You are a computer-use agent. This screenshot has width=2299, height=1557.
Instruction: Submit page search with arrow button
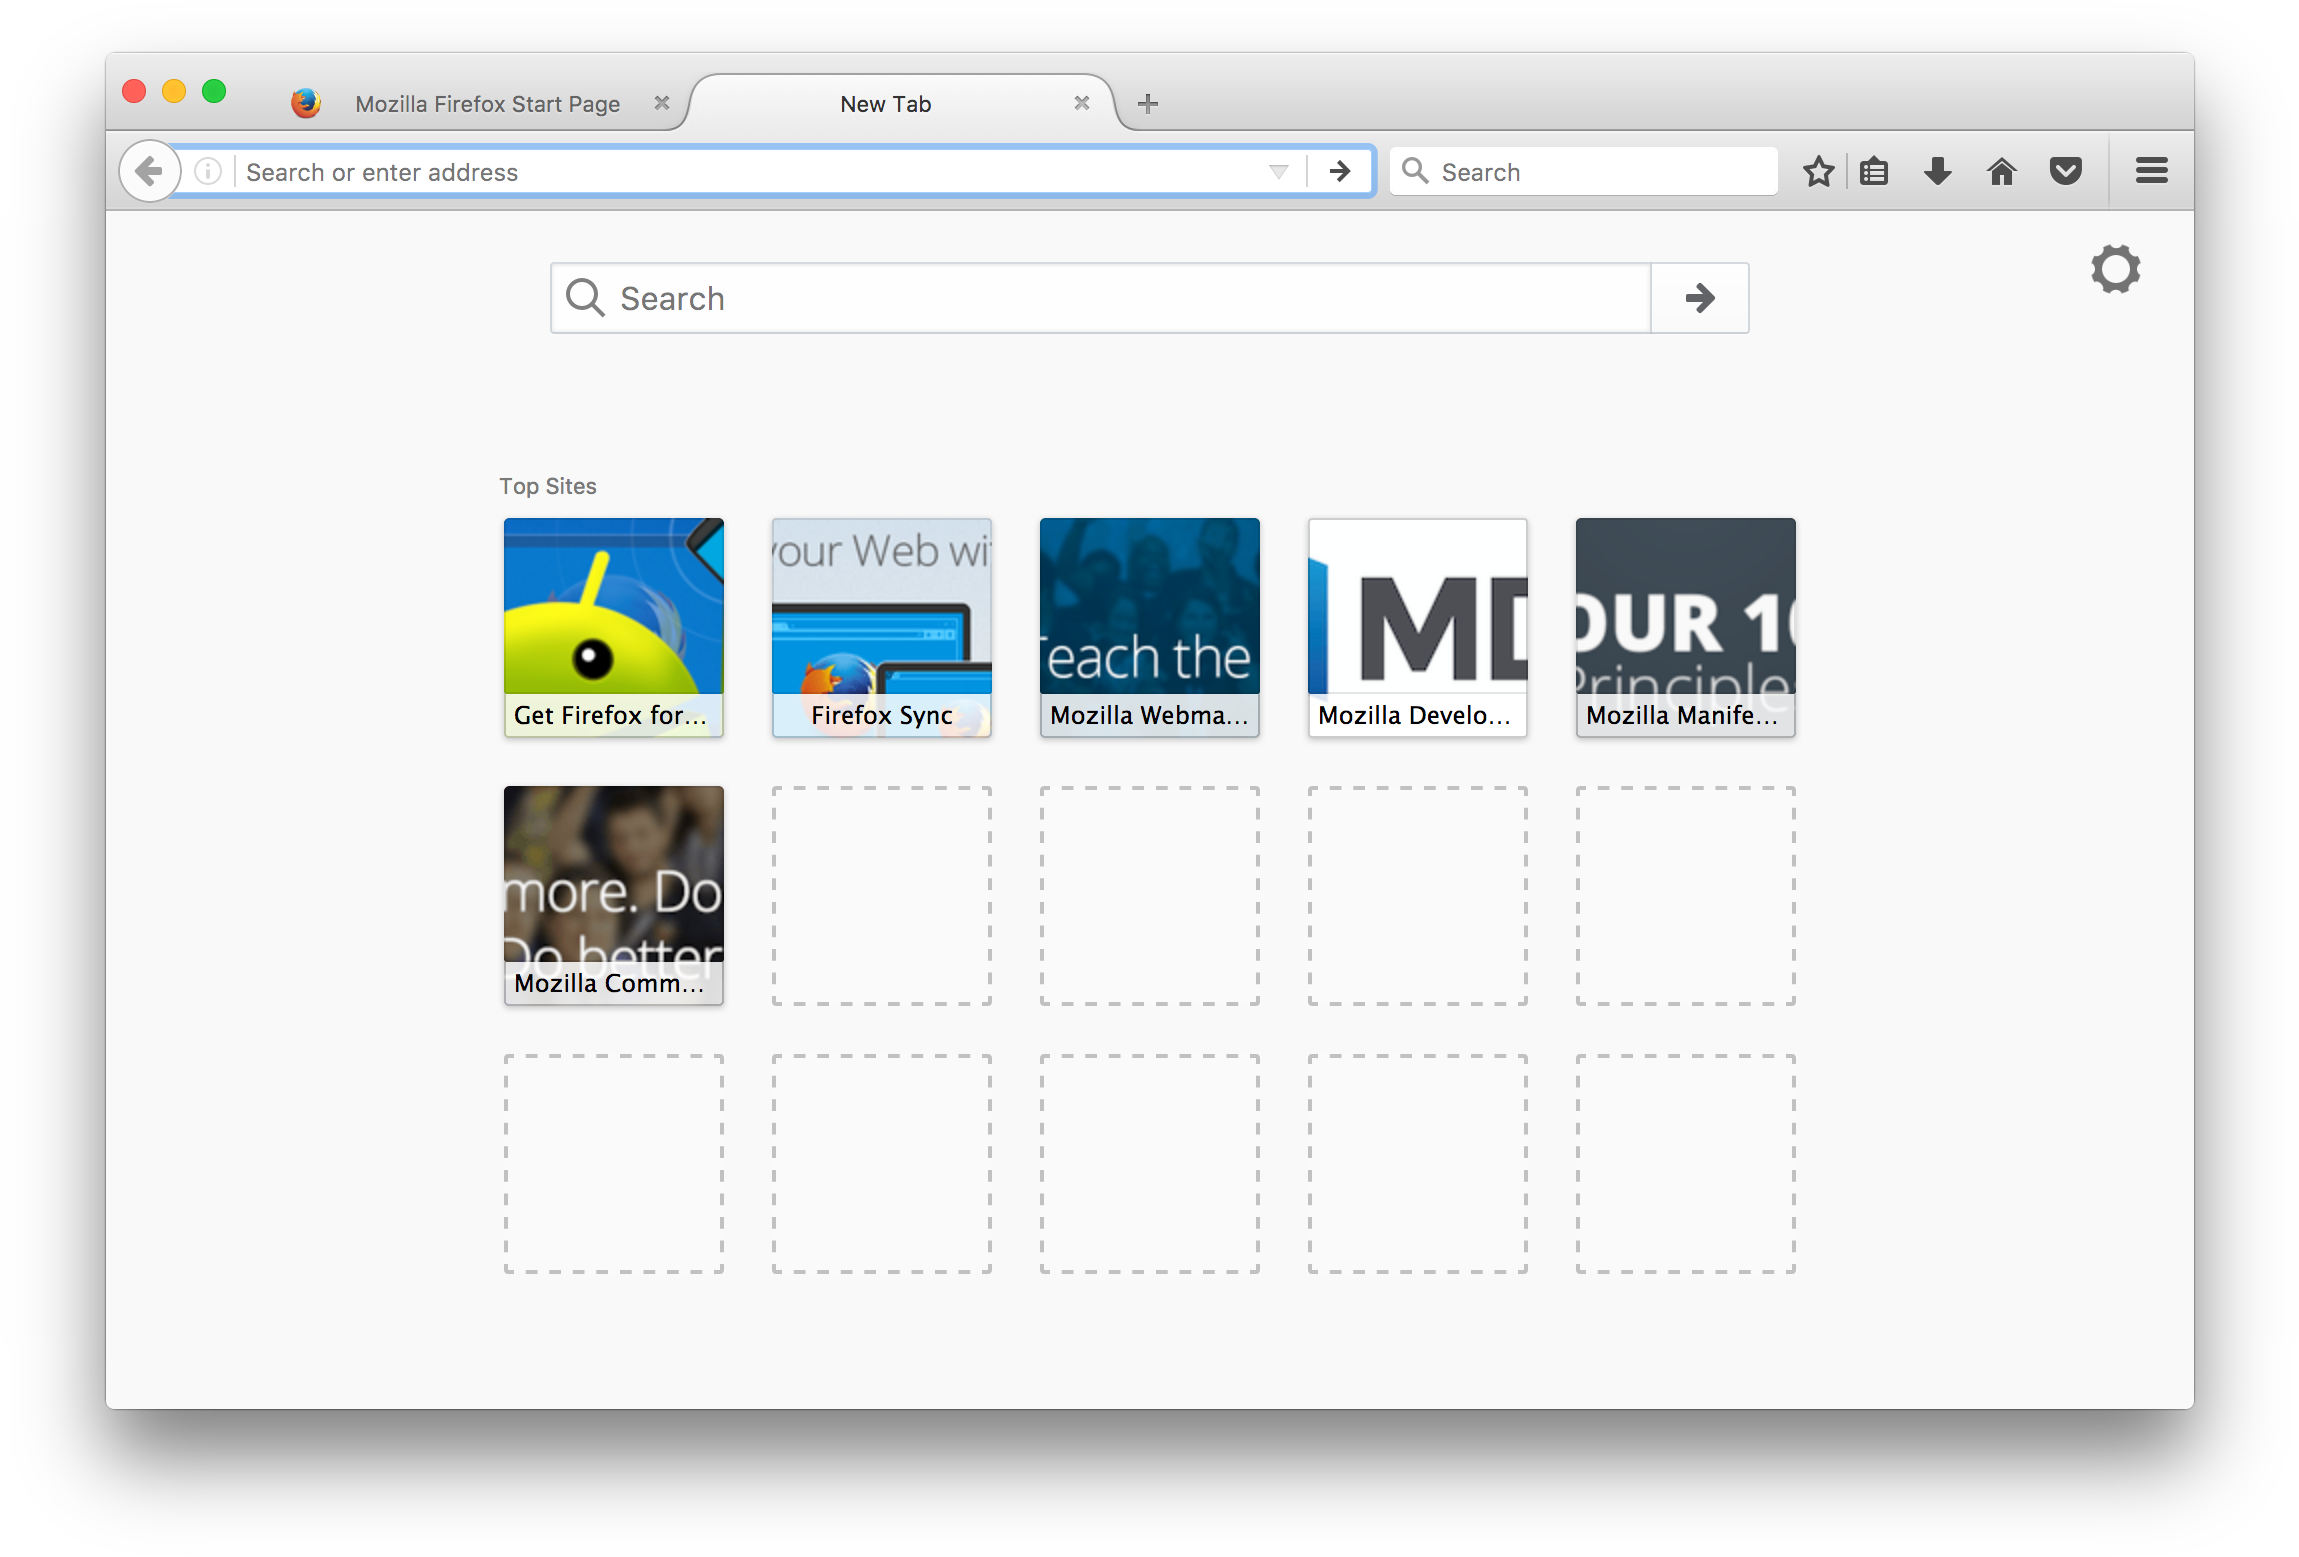(1700, 298)
